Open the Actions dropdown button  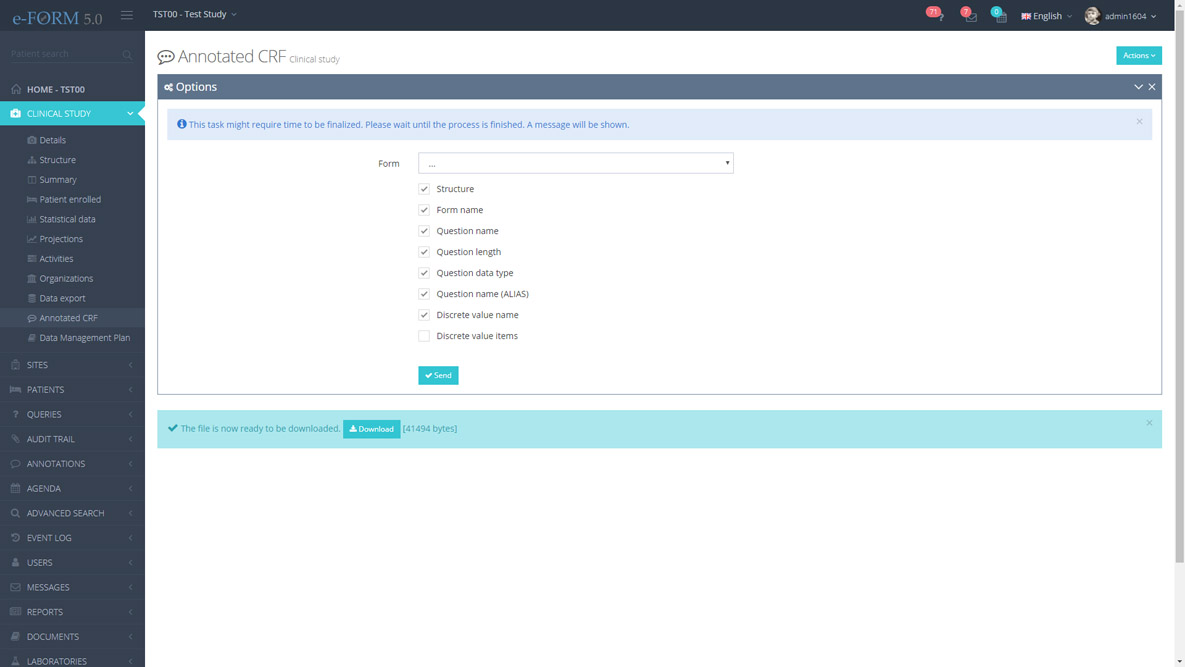point(1138,56)
